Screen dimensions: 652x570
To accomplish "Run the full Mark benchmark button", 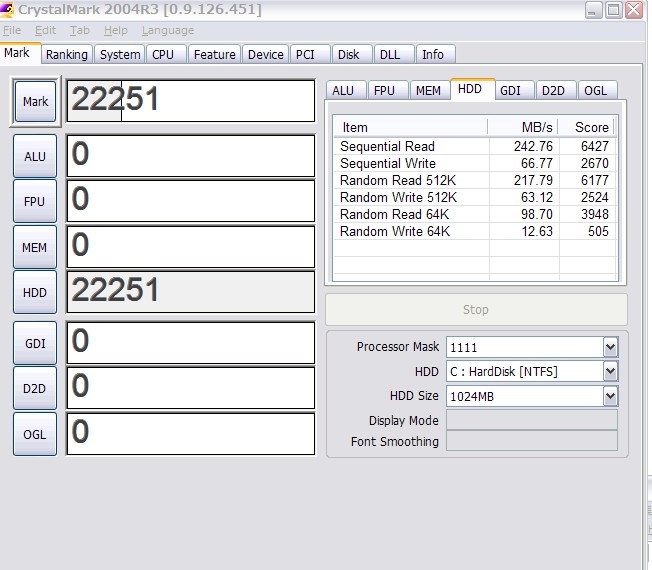I will tap(36, 102).
